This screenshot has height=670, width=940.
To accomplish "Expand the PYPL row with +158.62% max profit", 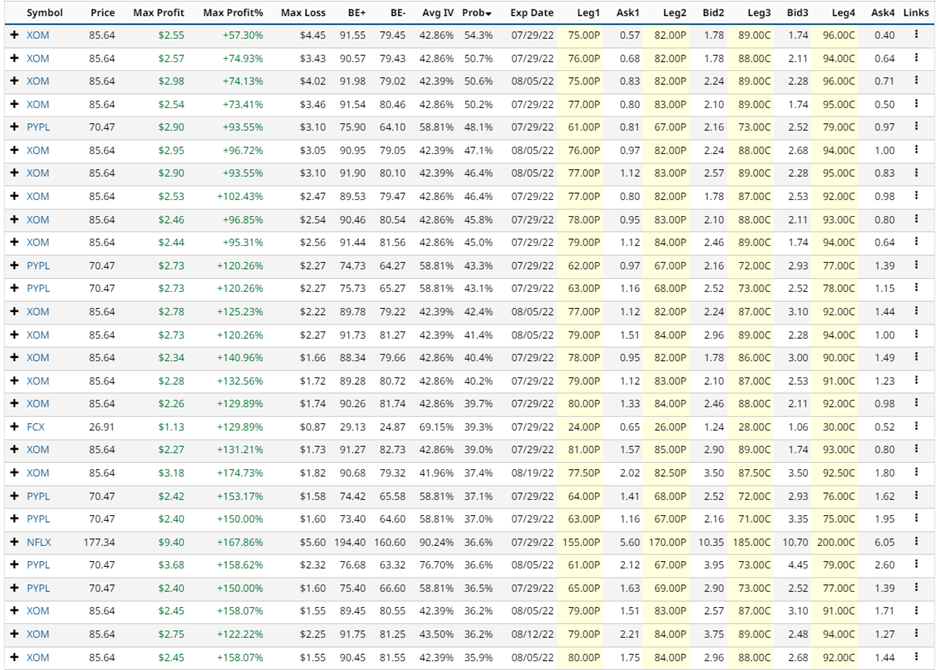I will (14, 565).
